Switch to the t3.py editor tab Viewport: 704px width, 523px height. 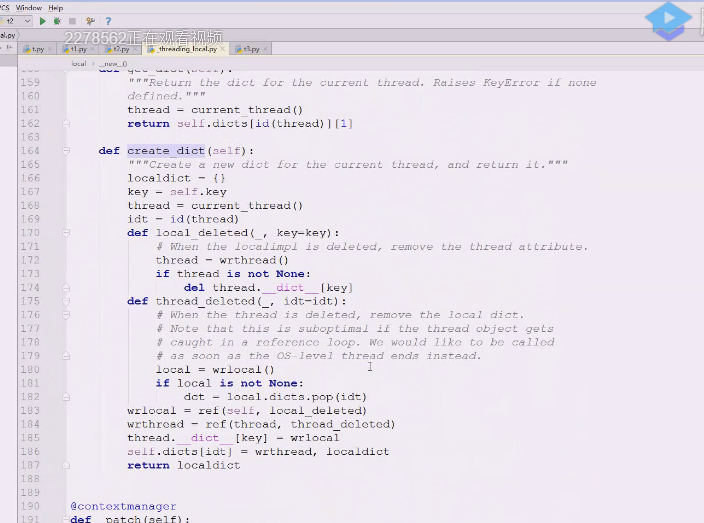point(251,49)
